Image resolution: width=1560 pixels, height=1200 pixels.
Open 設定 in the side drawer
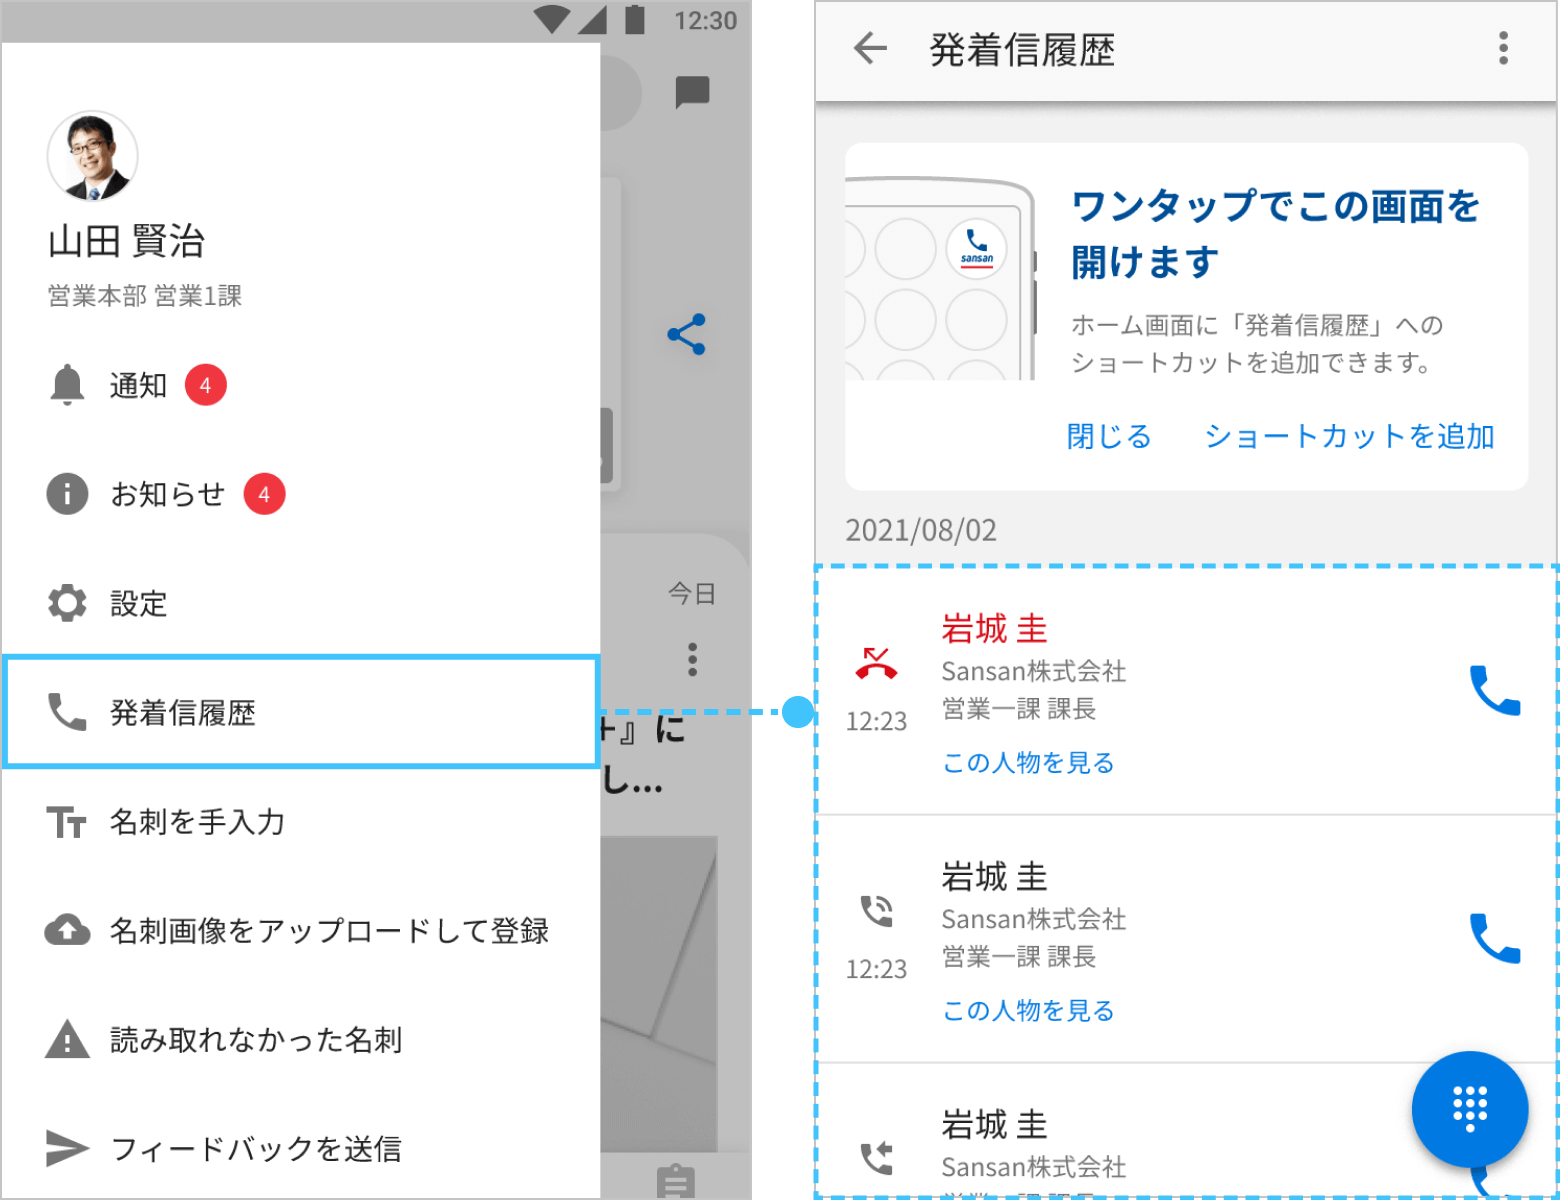point(300,603)
